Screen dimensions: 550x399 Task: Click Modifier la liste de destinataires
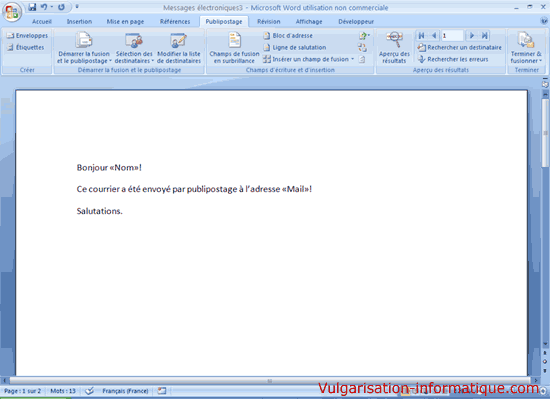tap(179, 48)
